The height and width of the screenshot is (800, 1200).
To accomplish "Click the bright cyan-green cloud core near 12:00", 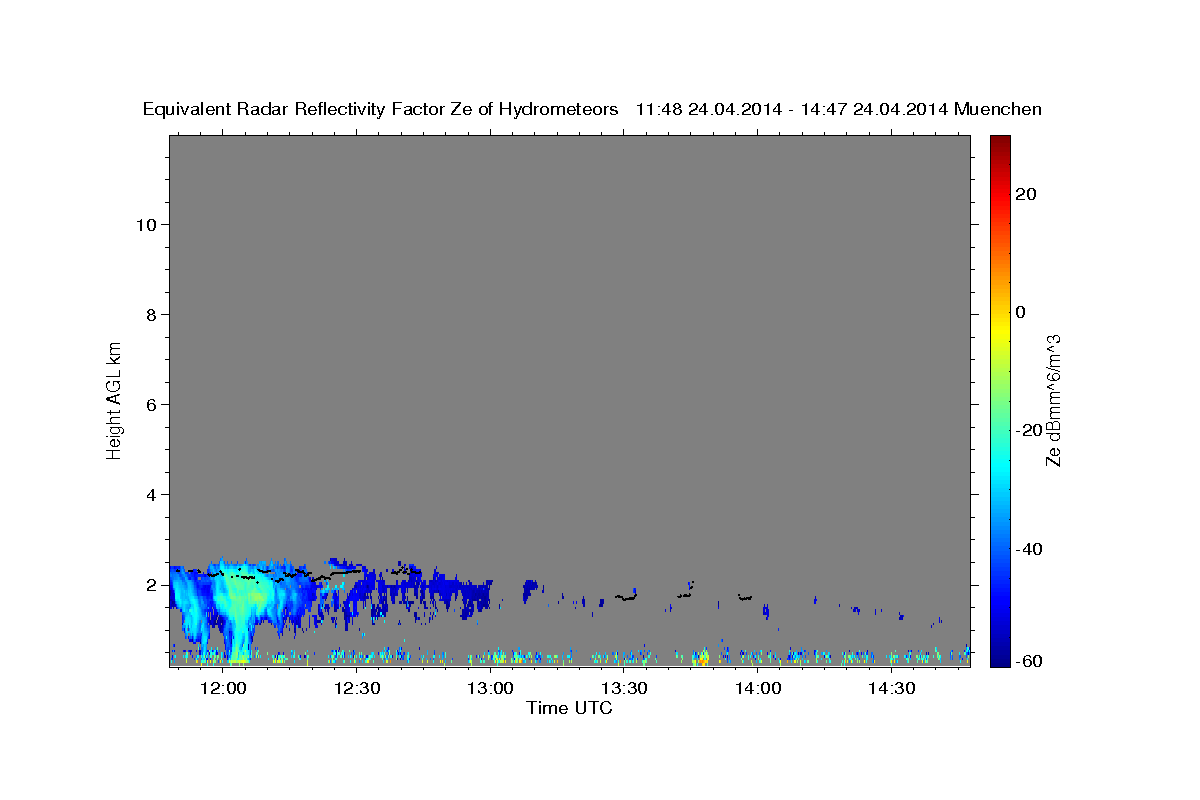I will pos(243,598).
